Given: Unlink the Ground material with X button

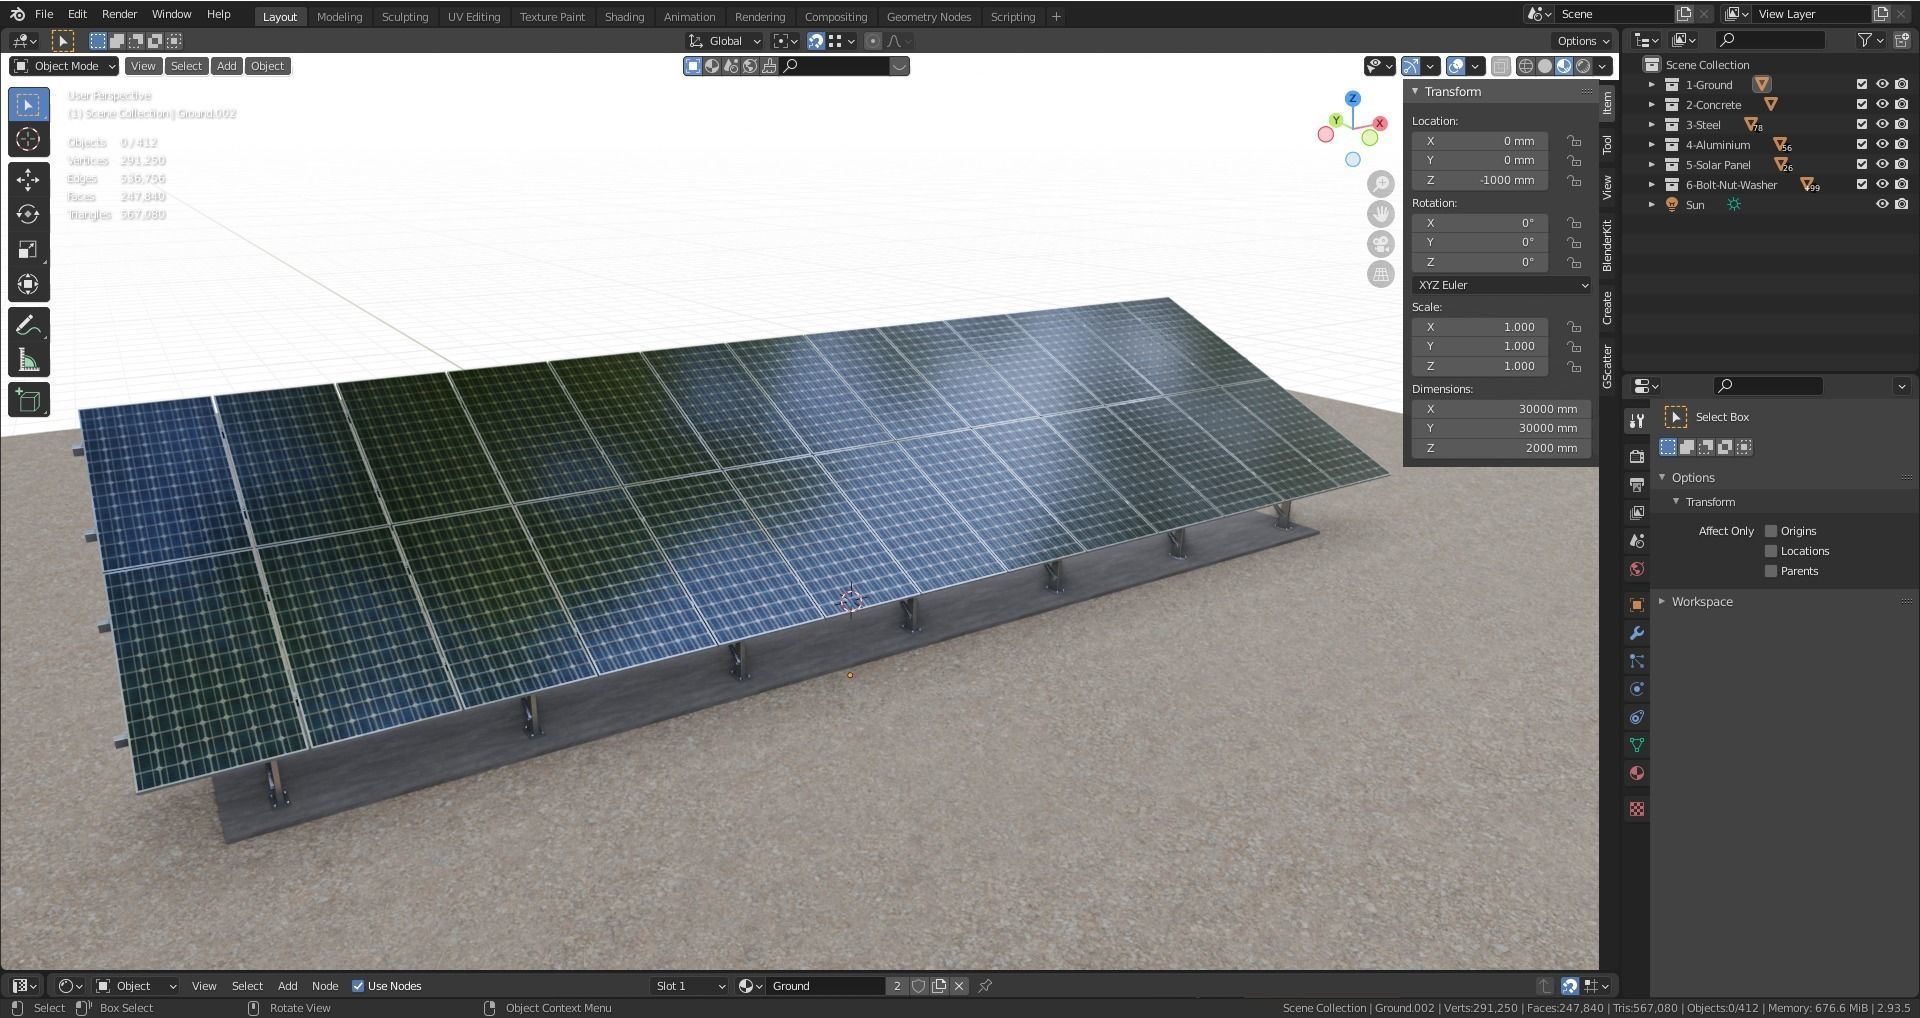Looking at the screenshot, I should [x=959, y=986].
